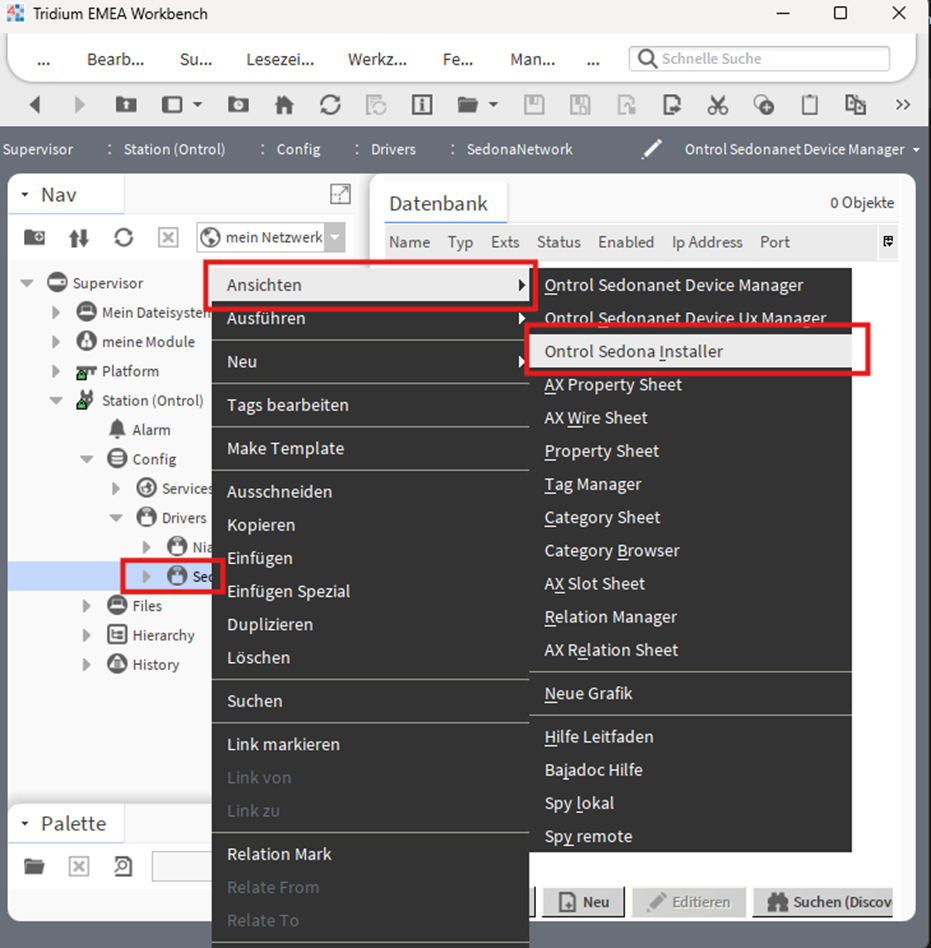
Task: Refresh using the circular arrows toolbar icon
Action: click(330, 105)
